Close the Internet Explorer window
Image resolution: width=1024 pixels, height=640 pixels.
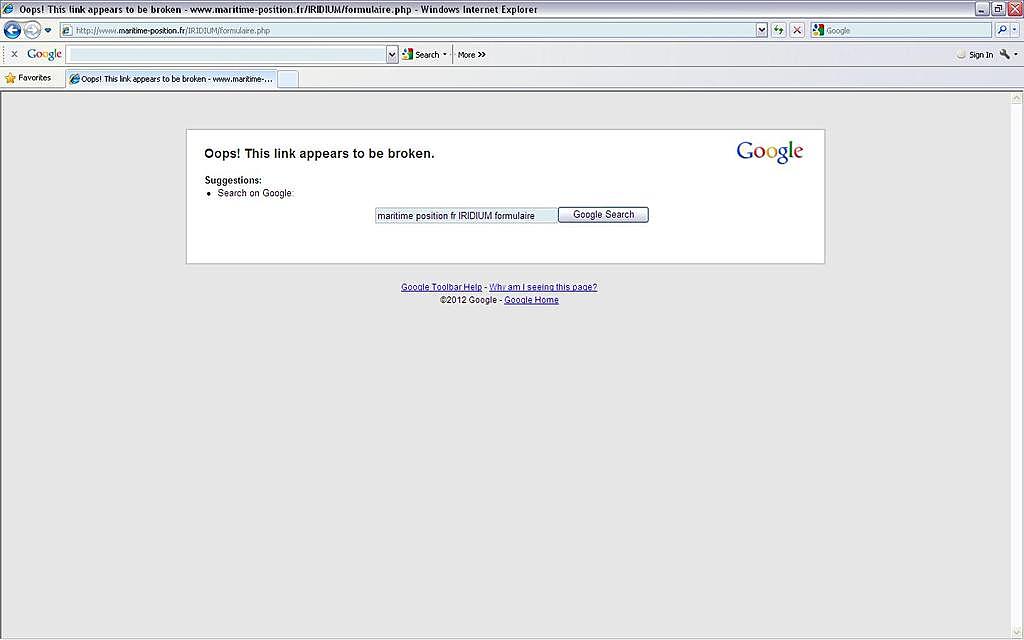1015,9
